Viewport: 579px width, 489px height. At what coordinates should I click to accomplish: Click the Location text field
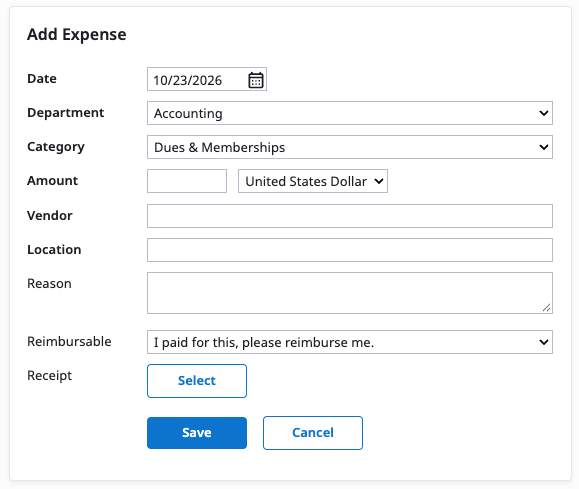[x=350, y=250]
